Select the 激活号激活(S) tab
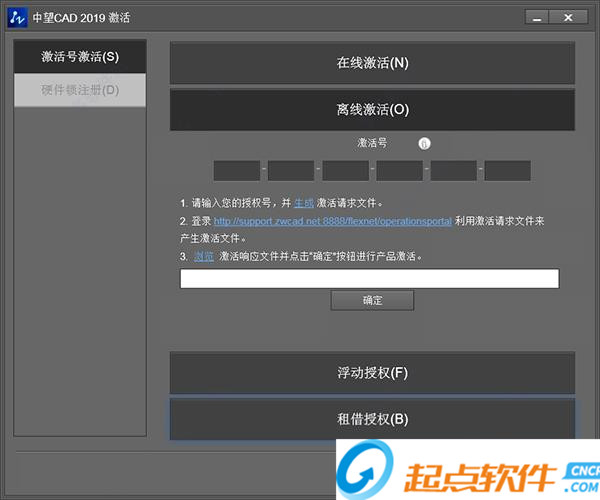The height and width of the screenshot is (500, 600). pyautogui.click(x=80, y=57)
